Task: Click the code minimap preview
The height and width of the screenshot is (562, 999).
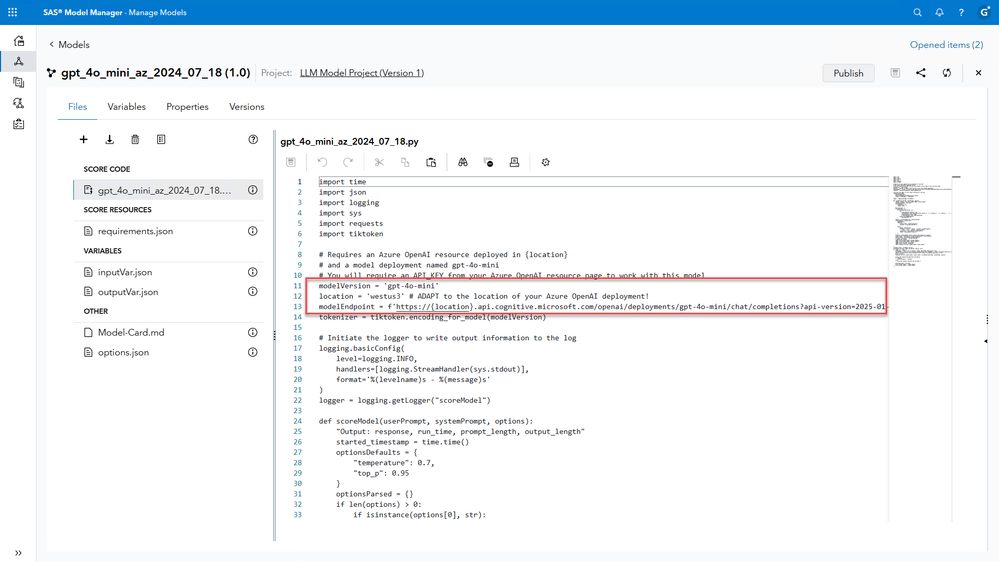Action: pyautogui.click(x=920, y=221)
